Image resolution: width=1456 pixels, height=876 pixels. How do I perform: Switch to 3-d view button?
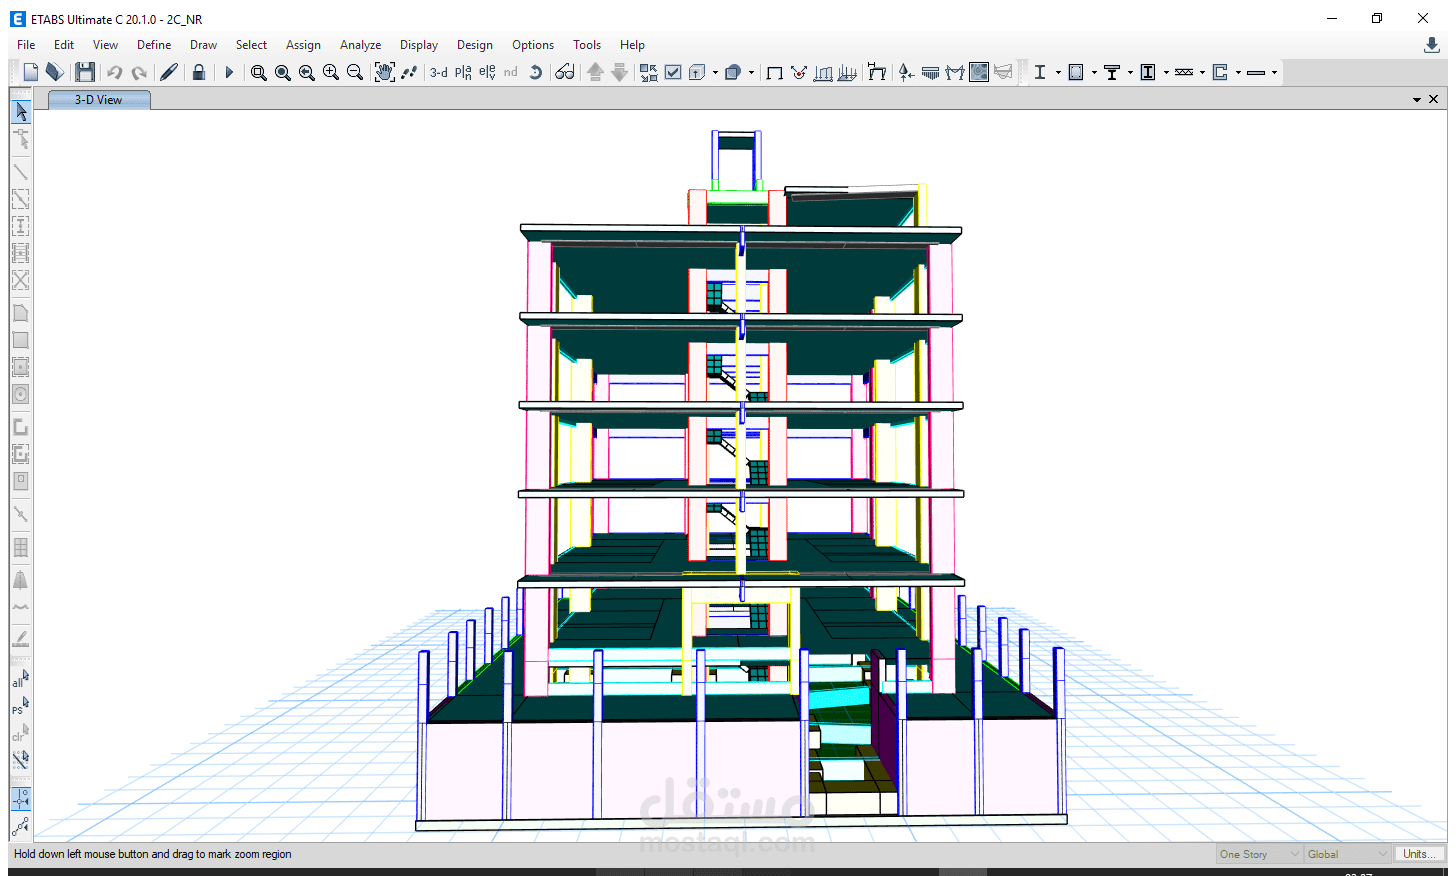coord(439,72)
